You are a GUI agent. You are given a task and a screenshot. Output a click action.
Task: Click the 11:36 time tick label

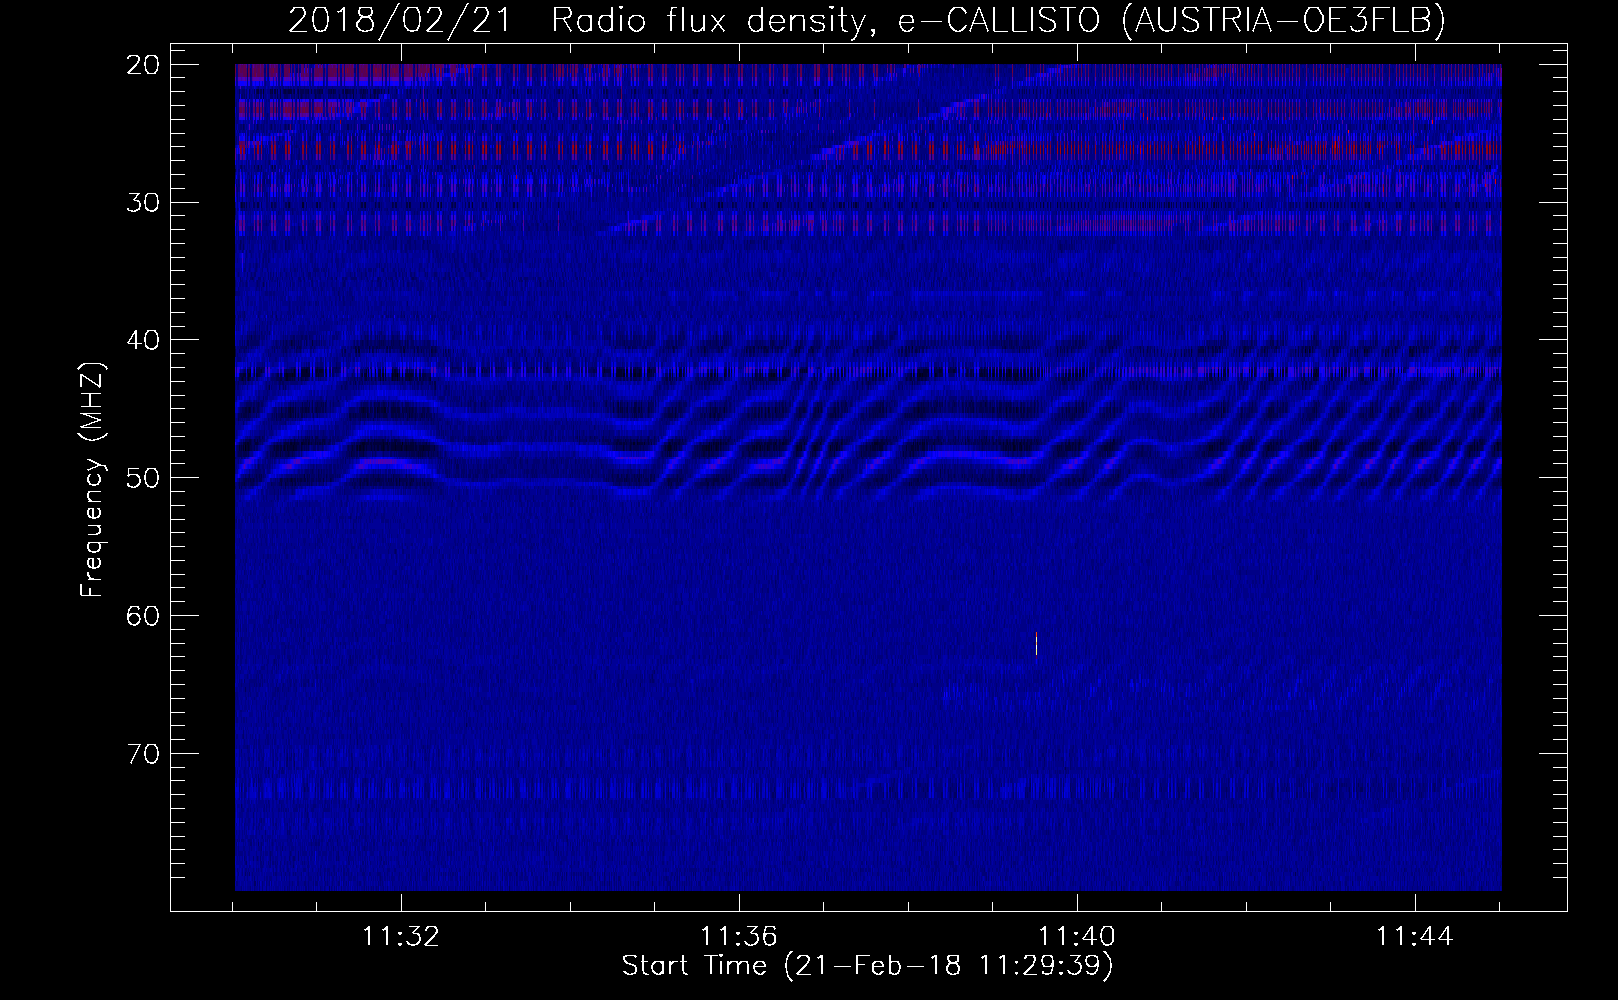pyautogui.click(x=738, y=937)
